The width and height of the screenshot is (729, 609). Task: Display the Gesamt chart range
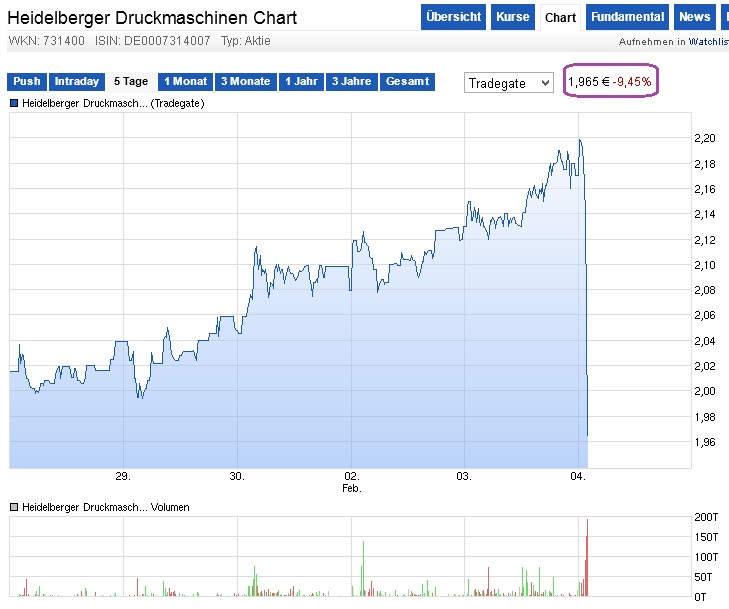click(407, 81)
